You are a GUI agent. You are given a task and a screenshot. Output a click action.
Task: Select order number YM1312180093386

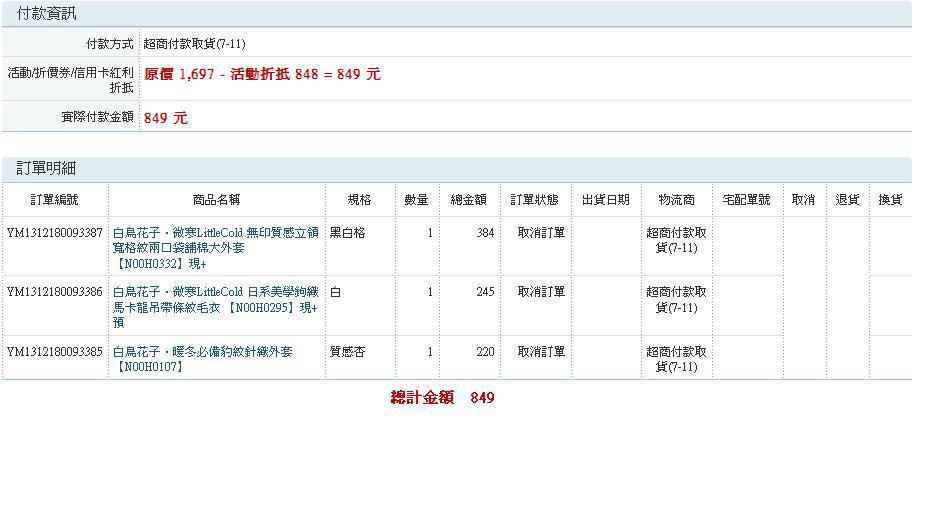click(54, 292)
